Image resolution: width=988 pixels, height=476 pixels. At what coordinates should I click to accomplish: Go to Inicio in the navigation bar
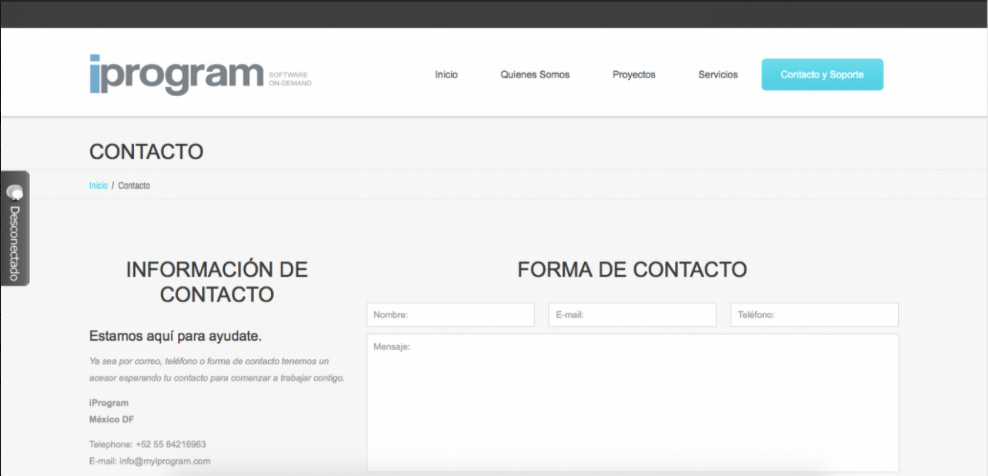446,75
